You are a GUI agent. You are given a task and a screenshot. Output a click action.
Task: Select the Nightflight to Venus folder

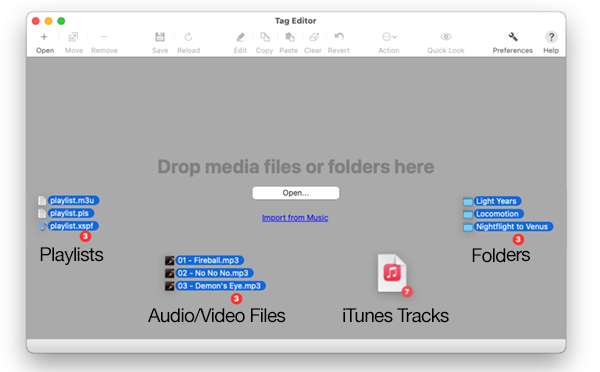point(513,227)
